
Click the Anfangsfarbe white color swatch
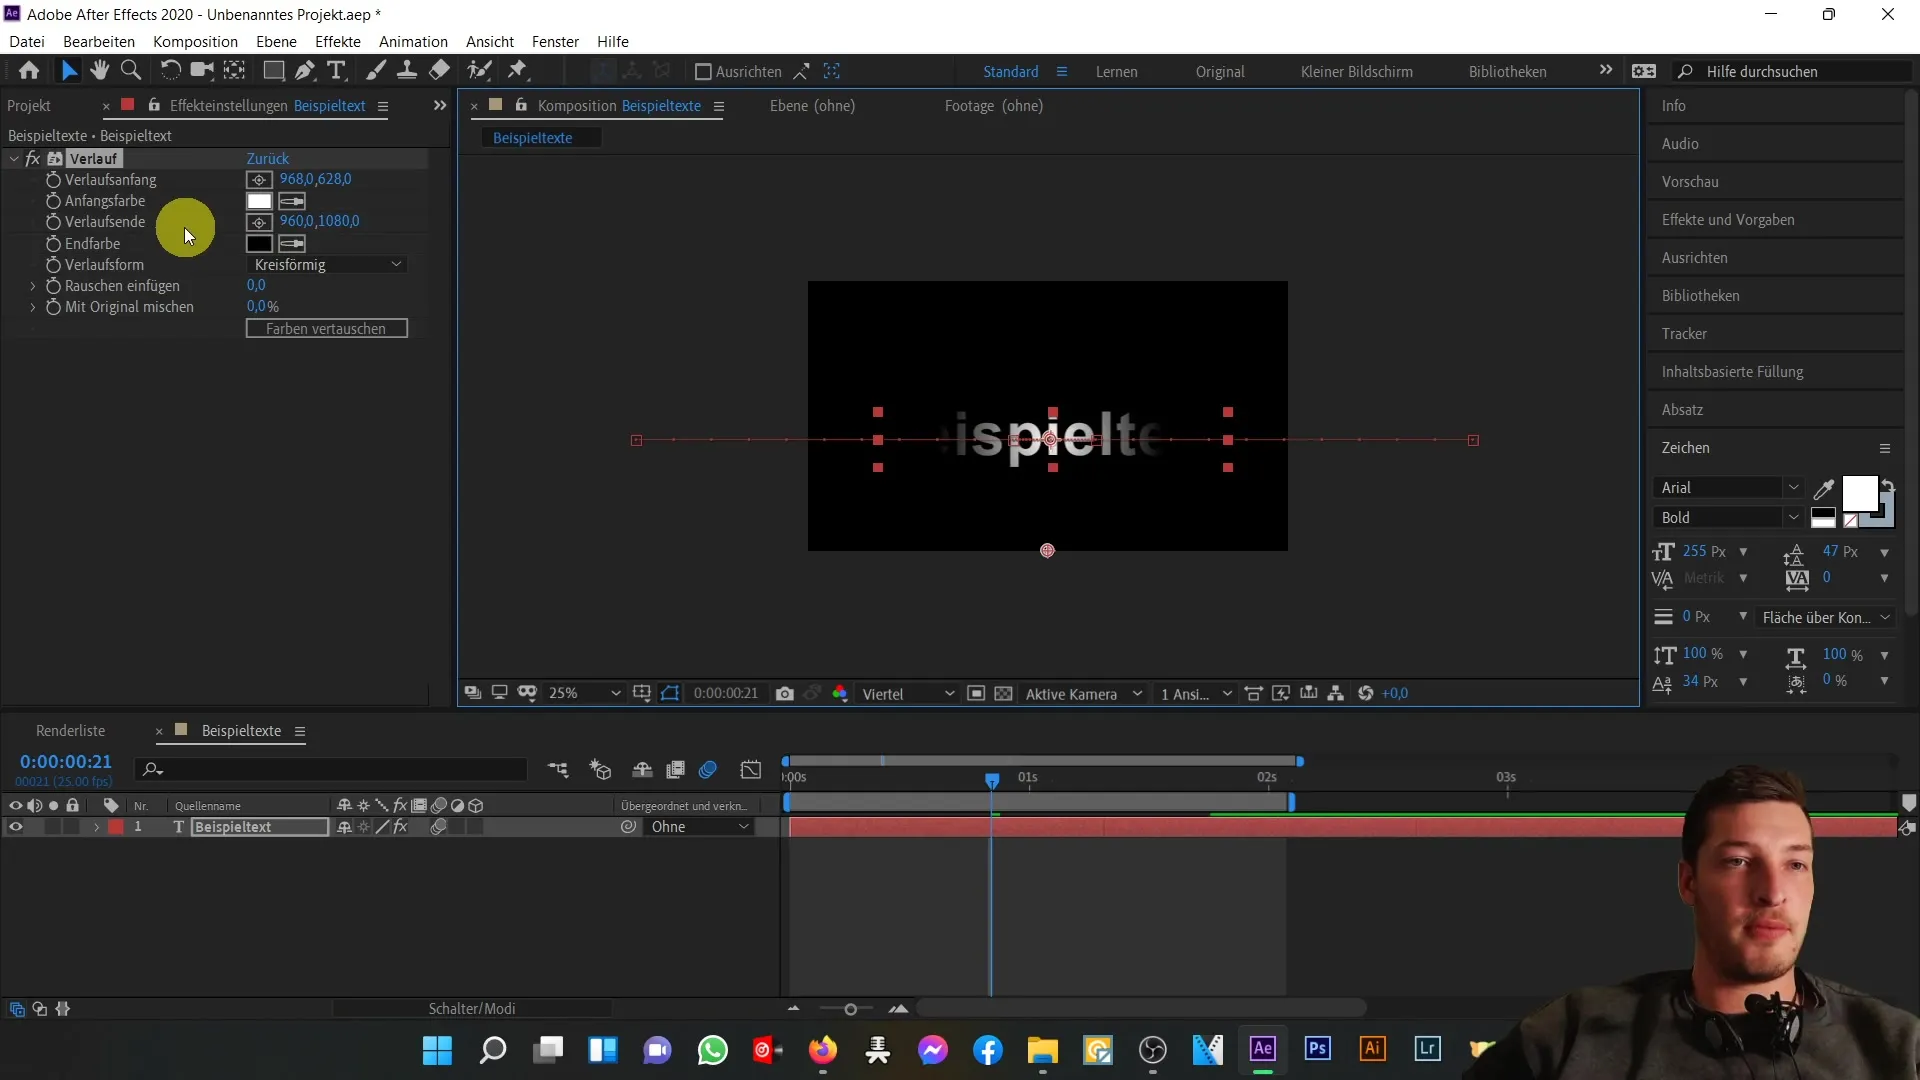pos(260,198)
